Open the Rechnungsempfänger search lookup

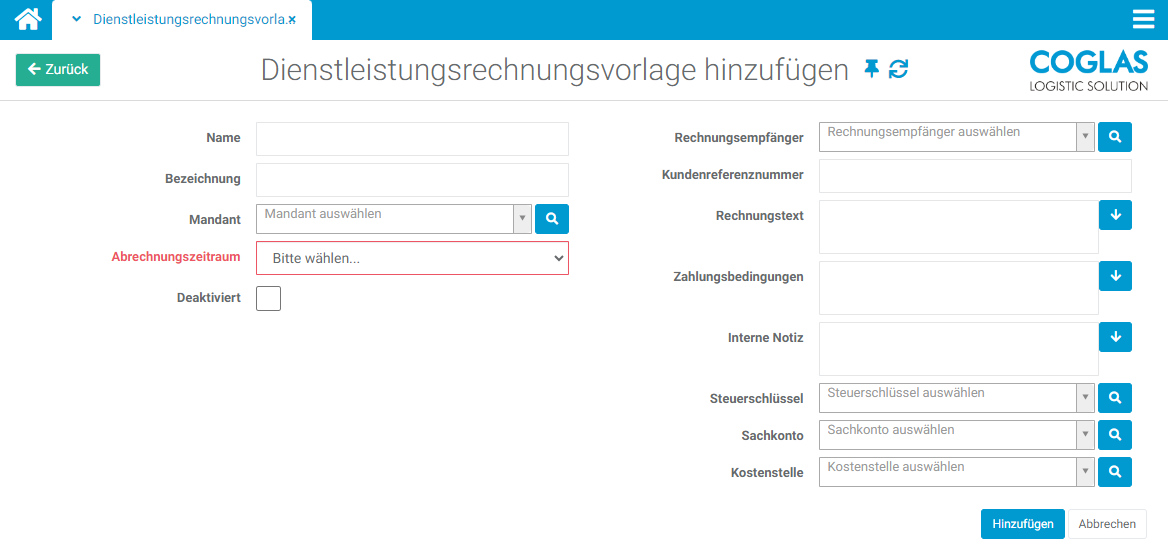[1114, 137]
